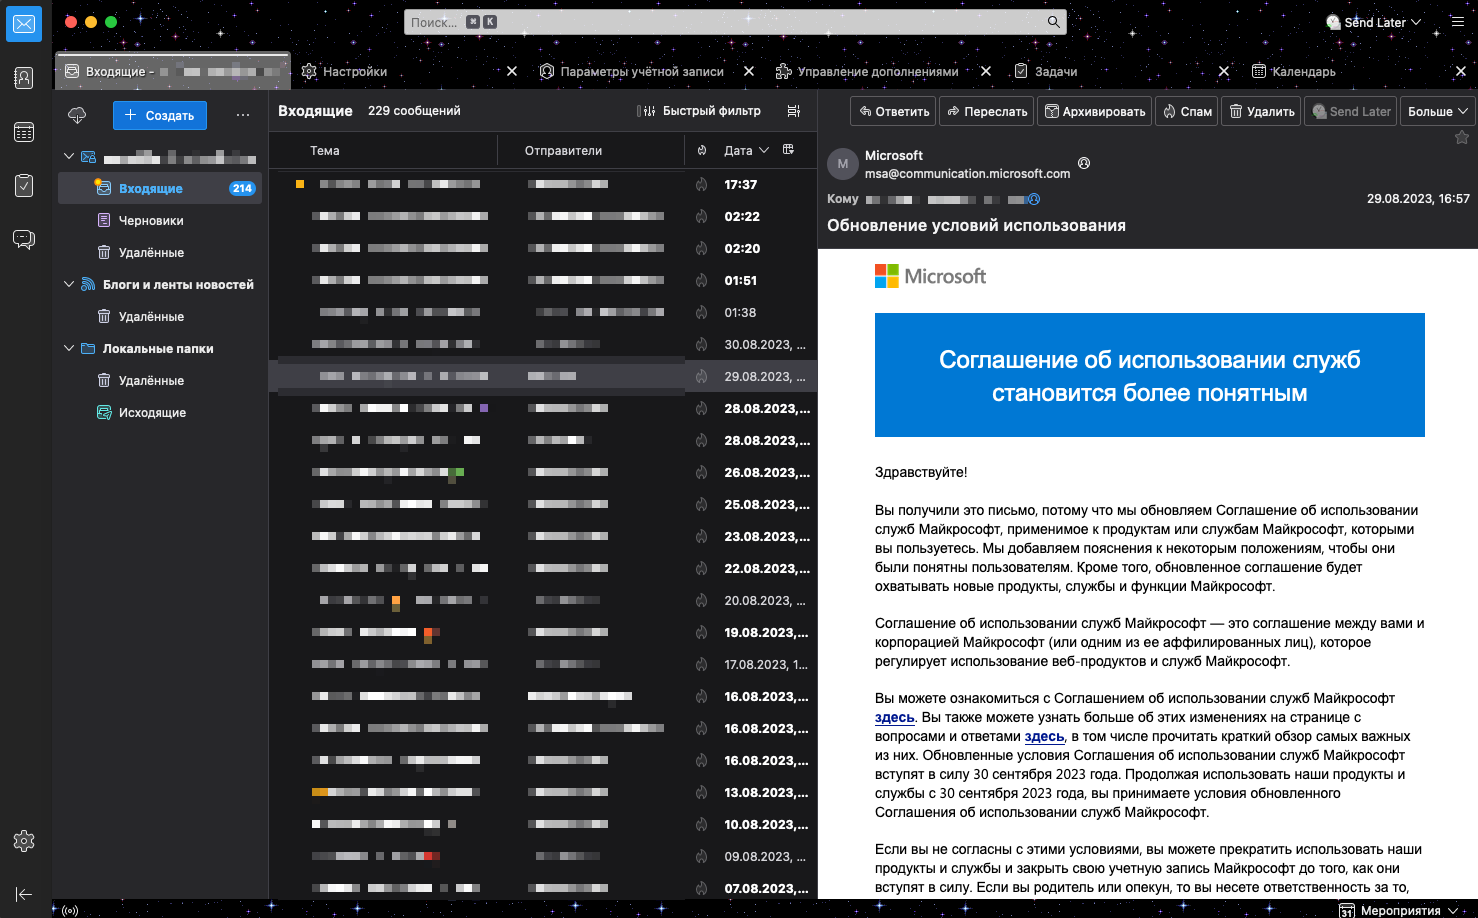
Task: Collapse the mail account folder tree
Action: tap(69, 156)
